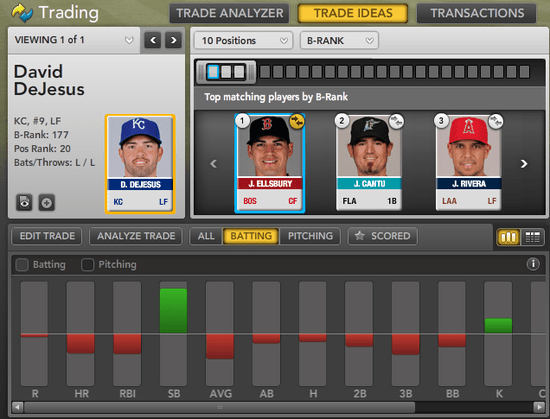This screenshot has height=419, width=550.
Task: Switch to Trade Ideas tab
Action: pos(353,13)
